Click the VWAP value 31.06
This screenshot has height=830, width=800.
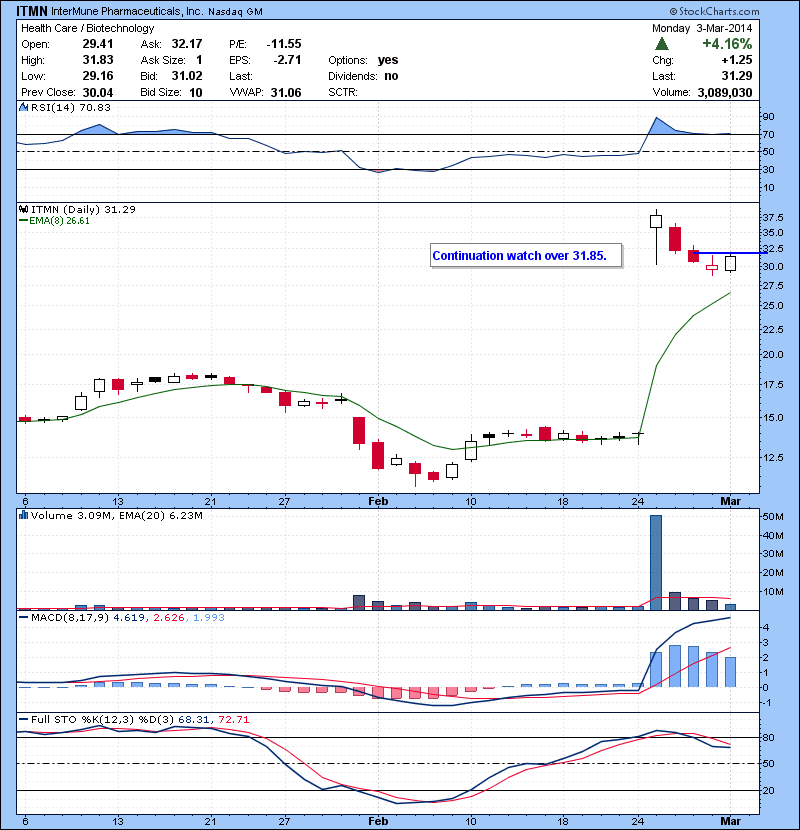(286, 93)
